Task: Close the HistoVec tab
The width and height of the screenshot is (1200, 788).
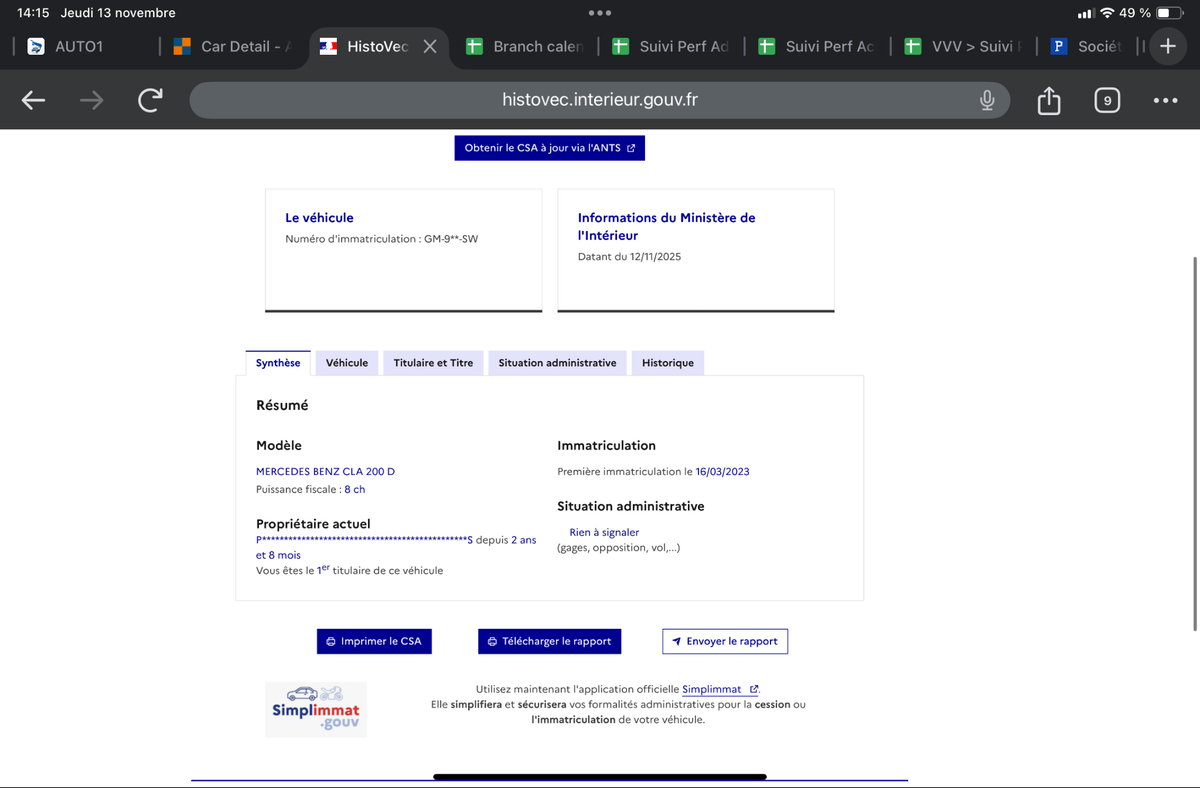Action: tap(429, 46)
